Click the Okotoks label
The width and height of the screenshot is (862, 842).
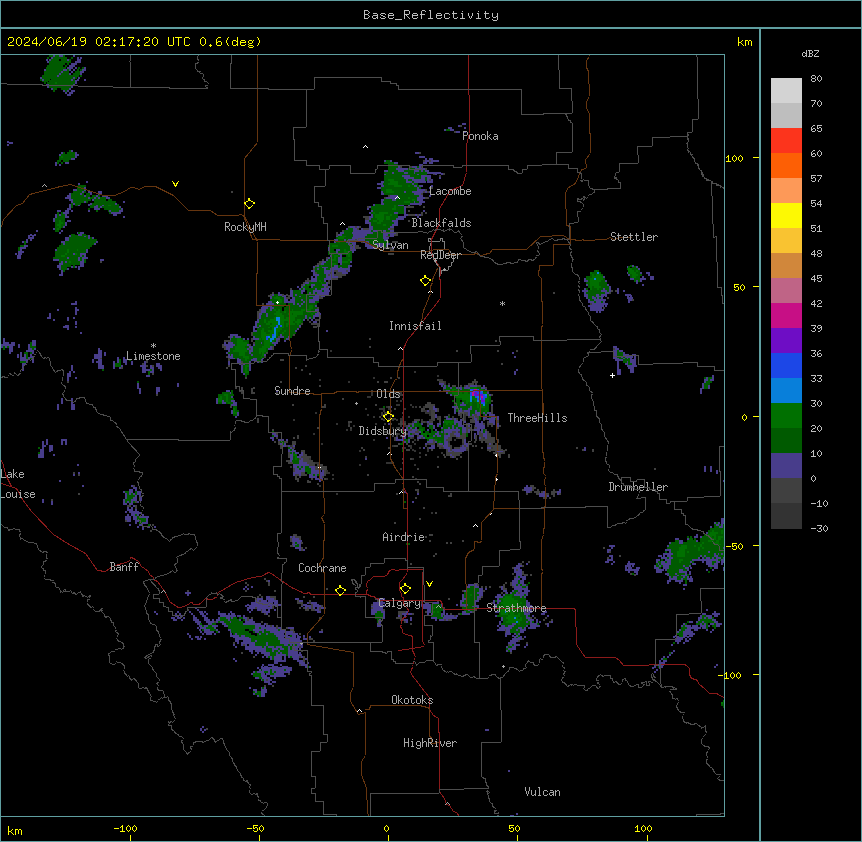[x=412, y=700]
